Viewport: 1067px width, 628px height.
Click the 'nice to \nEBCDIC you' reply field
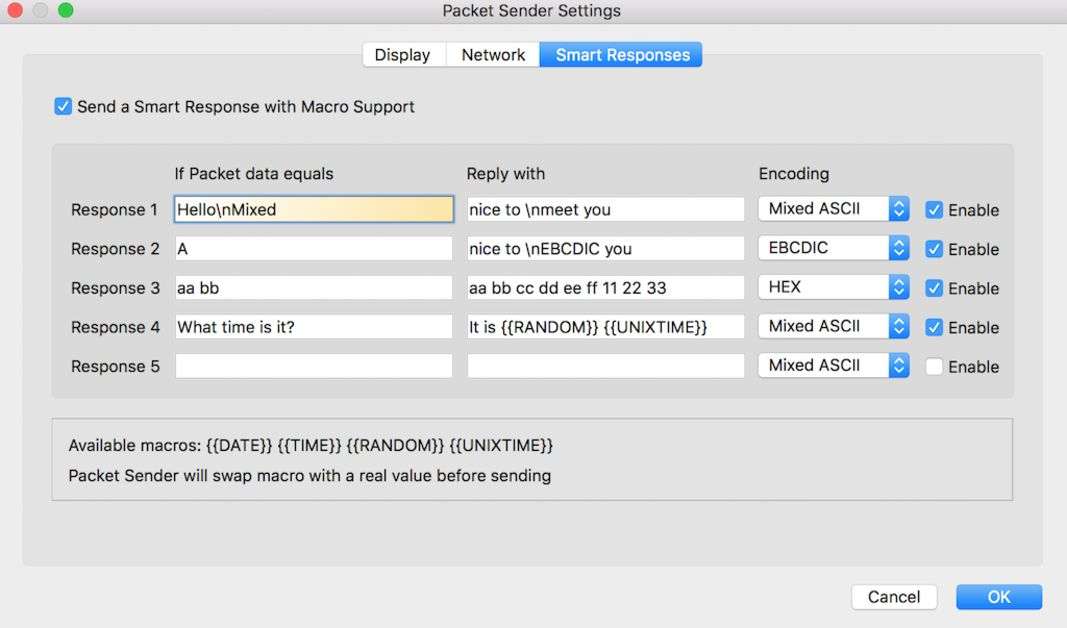pos(606,248)
